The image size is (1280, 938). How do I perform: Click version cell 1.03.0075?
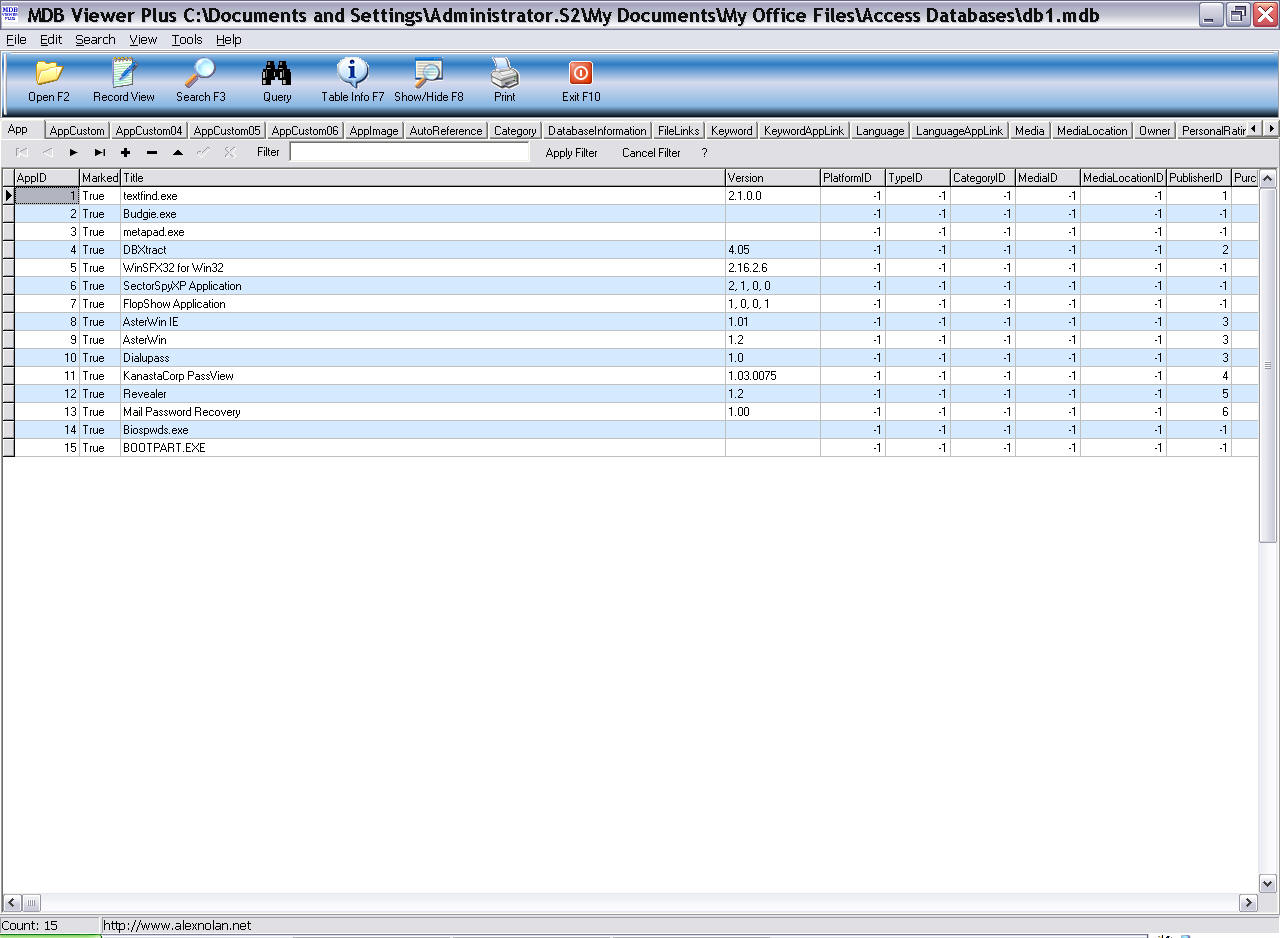[773, 376]
